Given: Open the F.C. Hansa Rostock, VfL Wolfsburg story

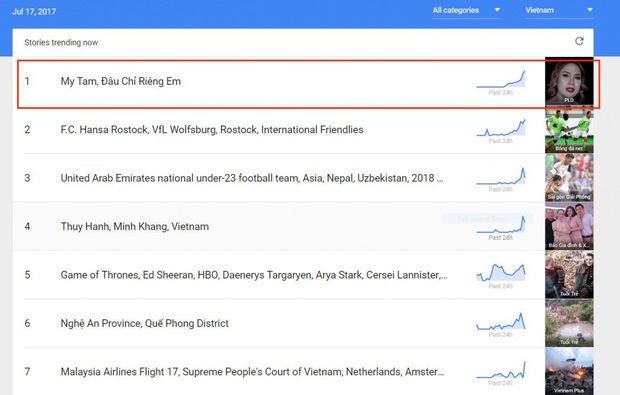Looking at the screenshot, I should click(212, 130).
